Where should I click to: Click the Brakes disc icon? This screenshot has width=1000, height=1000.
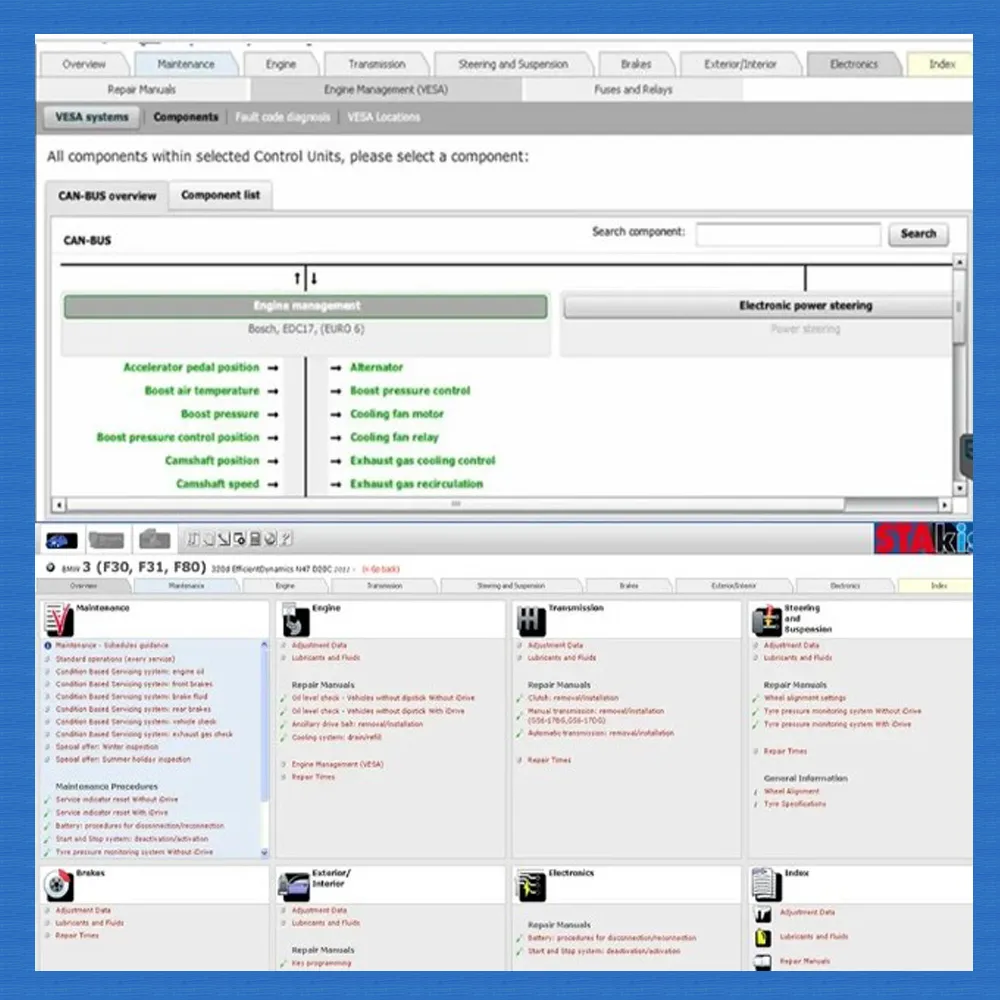coord(58,885)
